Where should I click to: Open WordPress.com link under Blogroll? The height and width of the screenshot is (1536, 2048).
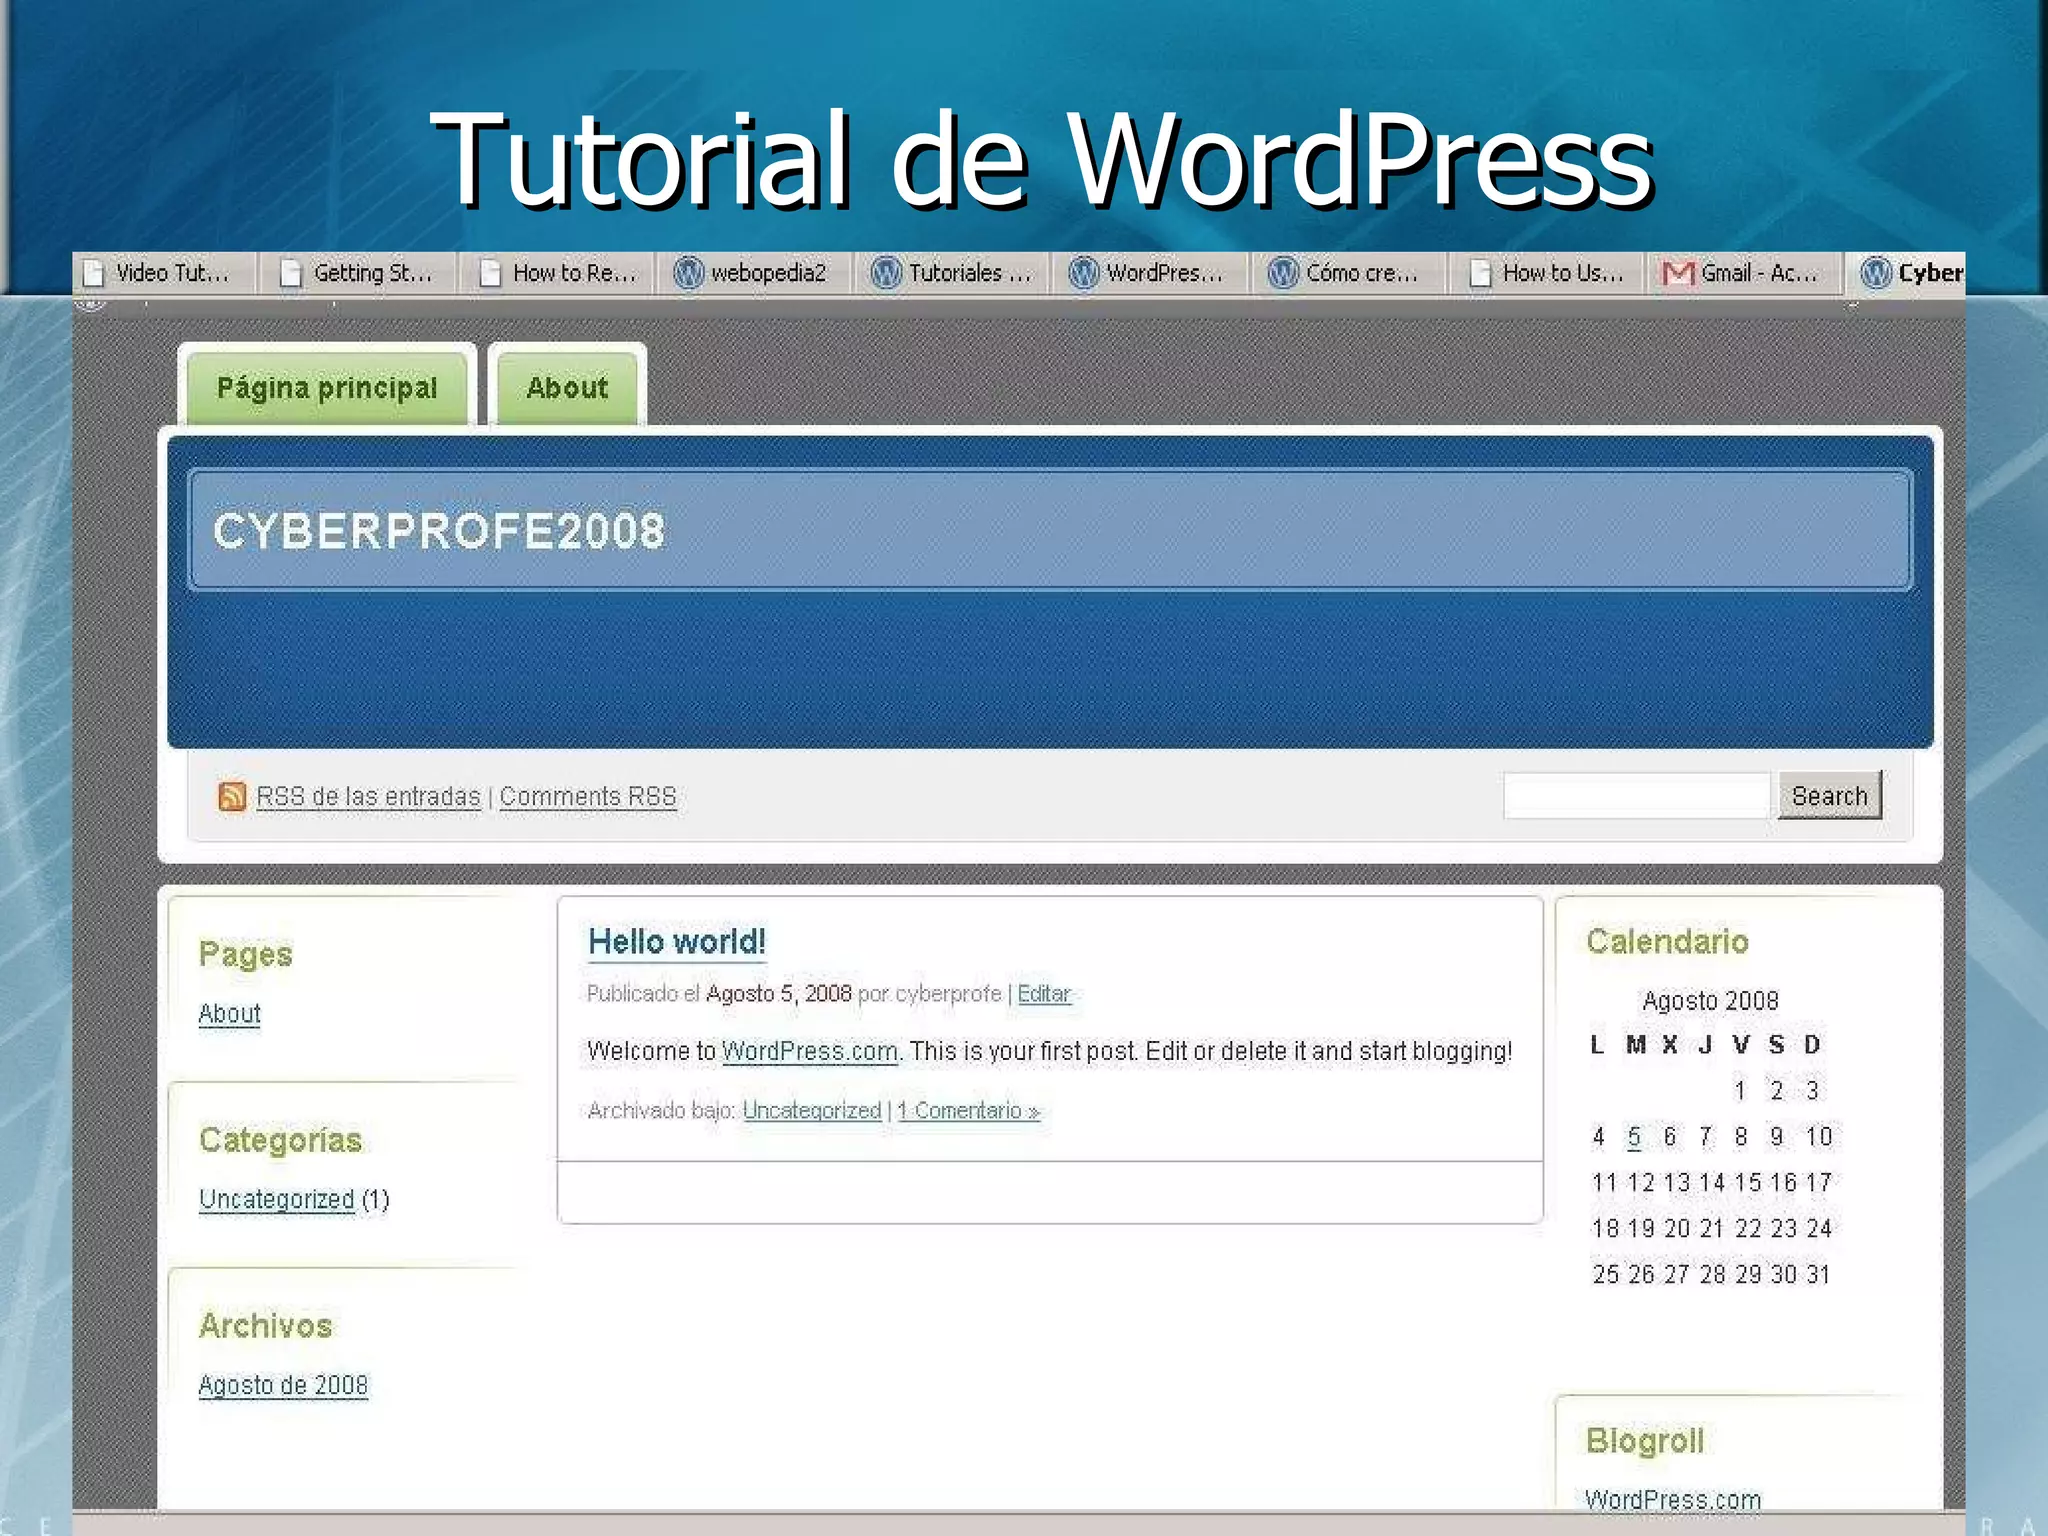click(x=1673, y=1499)
